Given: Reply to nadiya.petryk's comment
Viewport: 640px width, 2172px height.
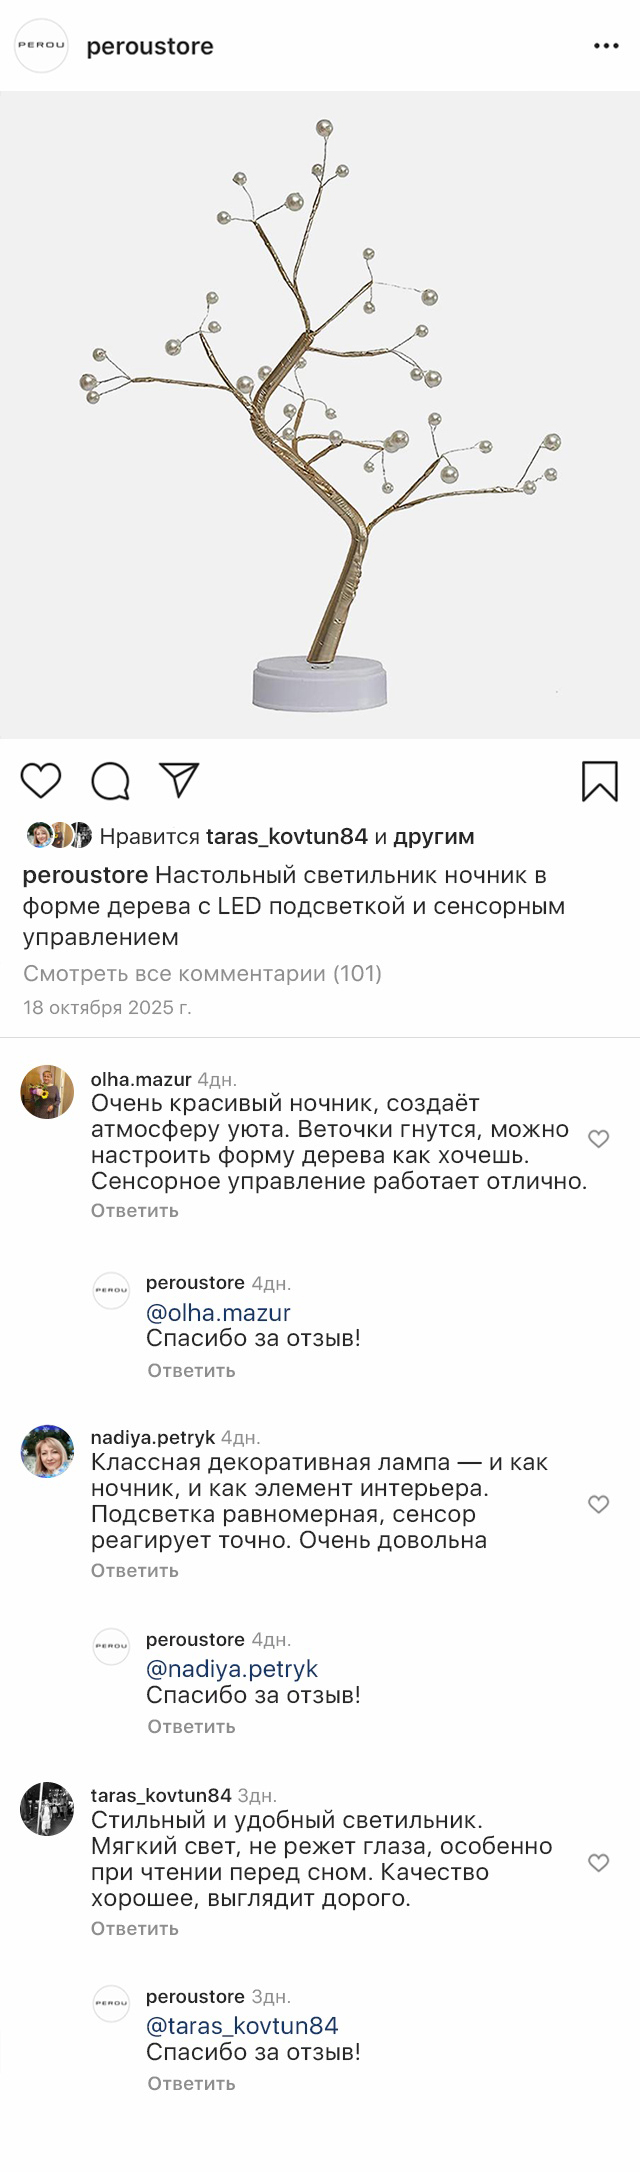Looking at the screenshot, I should 134,1570.
